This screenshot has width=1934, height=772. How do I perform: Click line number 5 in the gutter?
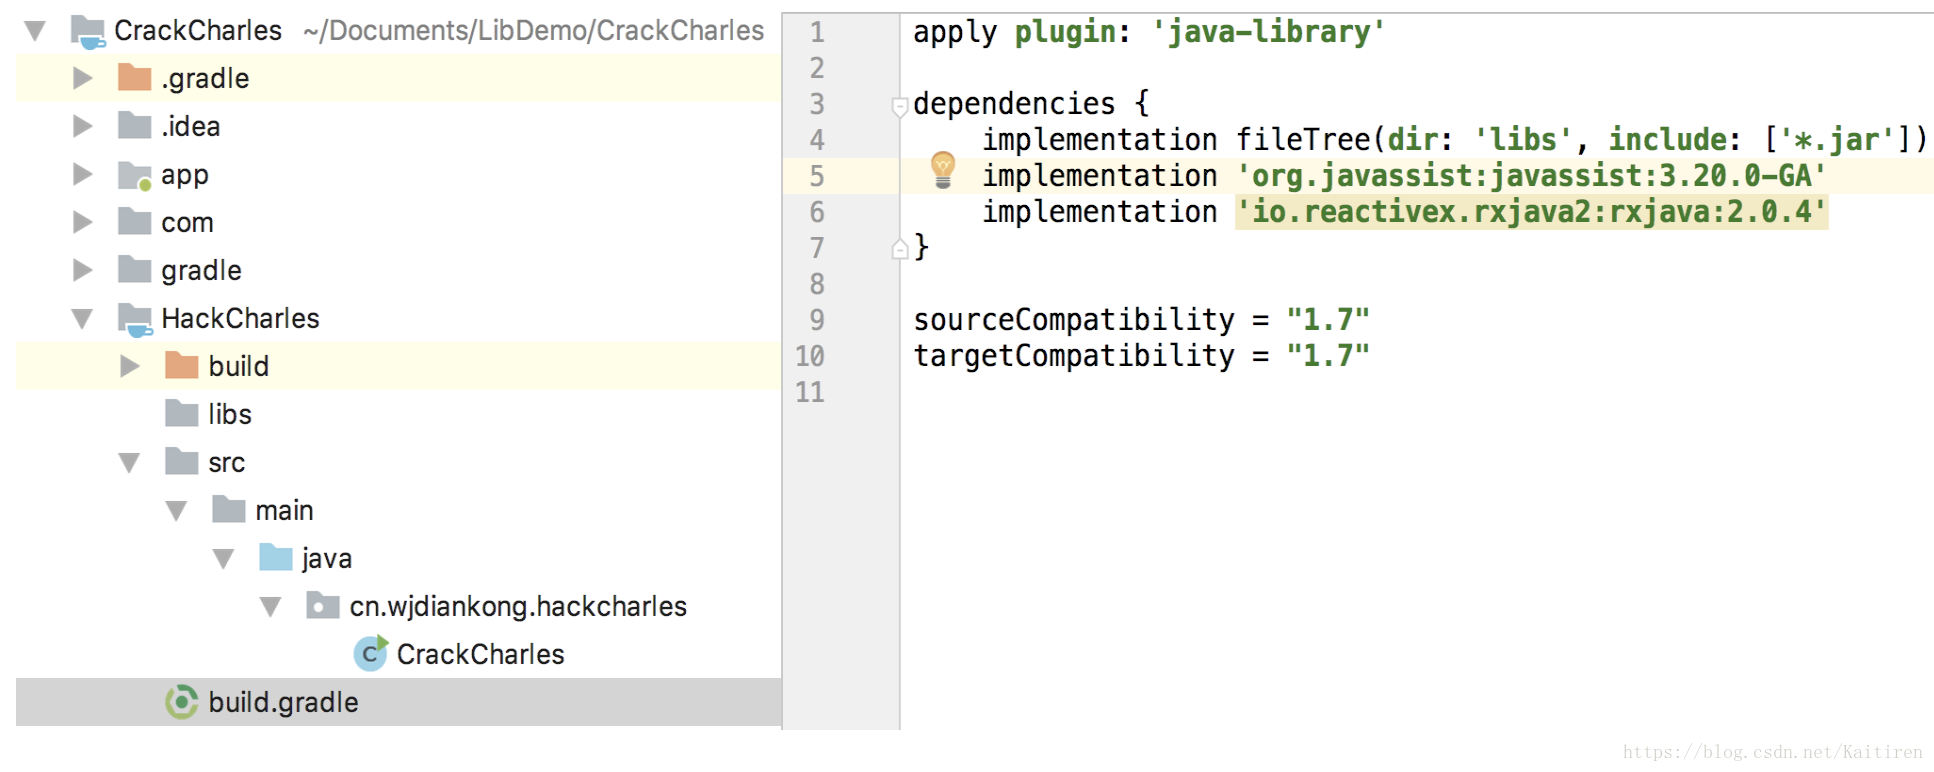click(817, 177)
